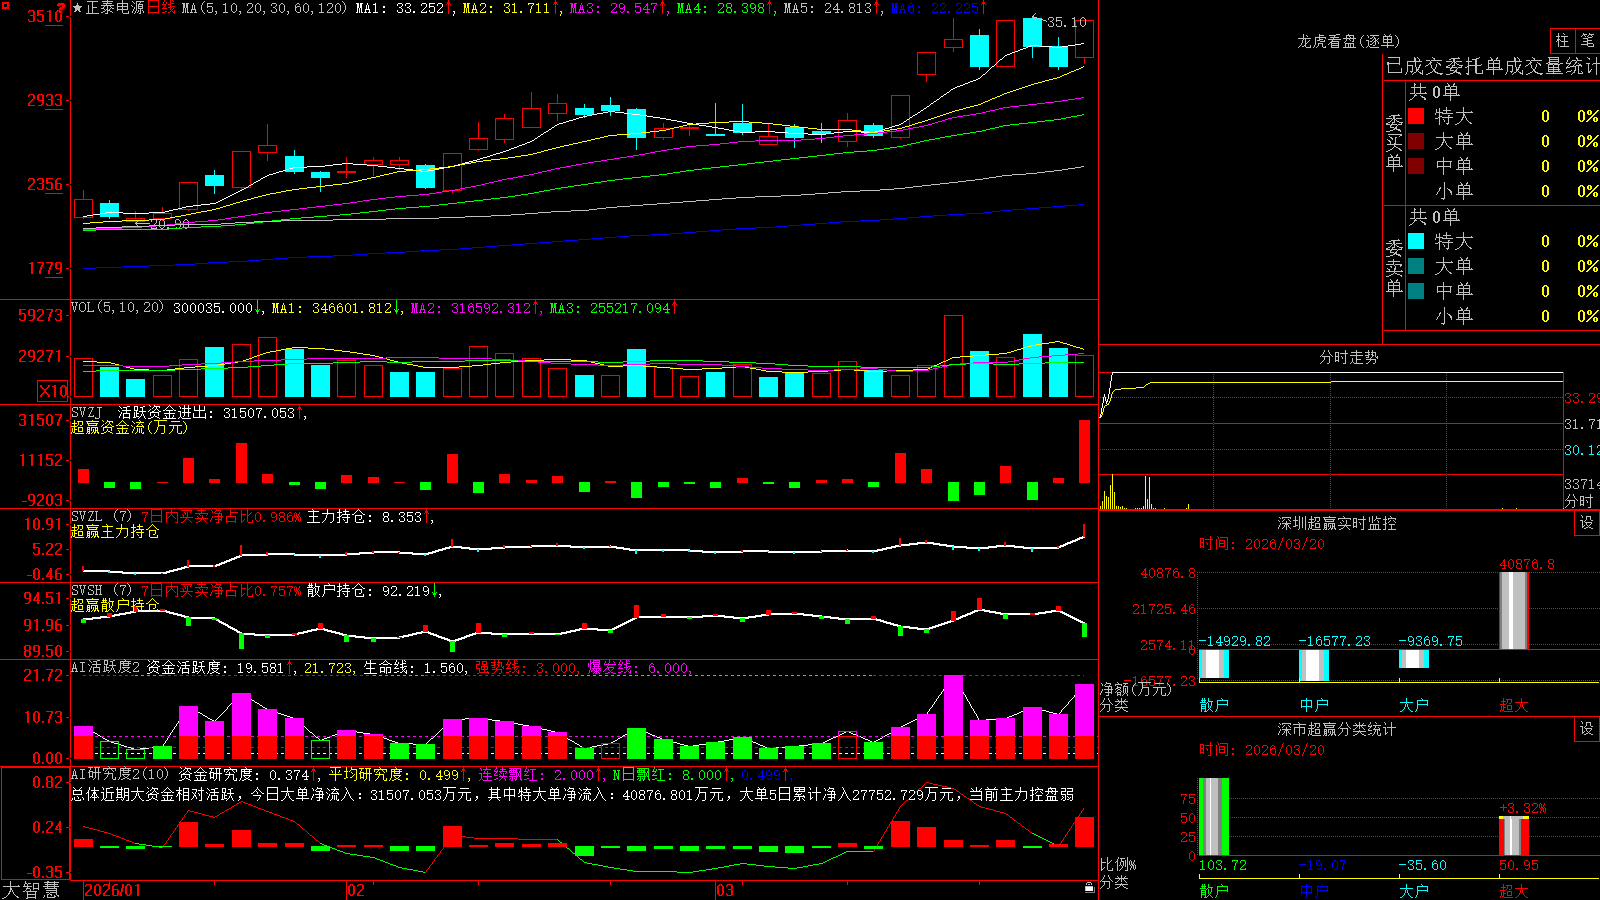This screenshot has width=1600, height=900.
Task: Click teal swatch for 委卖单 中单
Action: (x=1416, y=291)
